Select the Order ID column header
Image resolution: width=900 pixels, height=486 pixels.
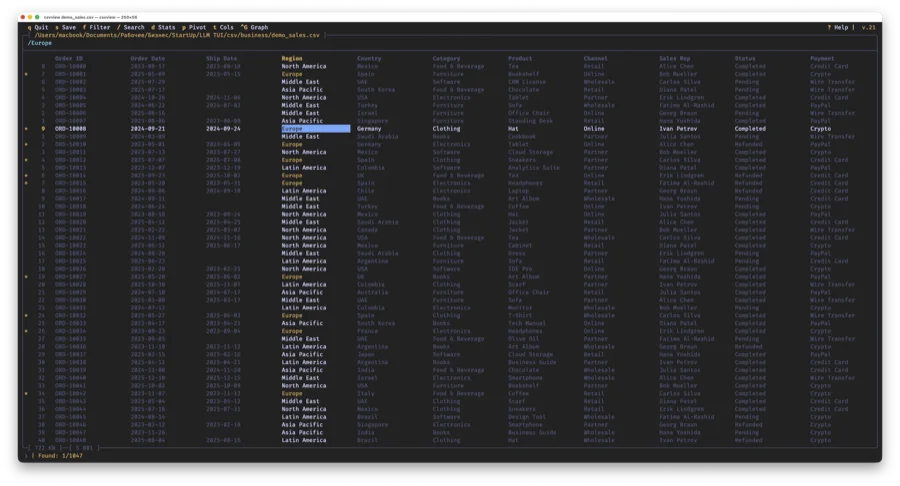(x=69, y=59)
